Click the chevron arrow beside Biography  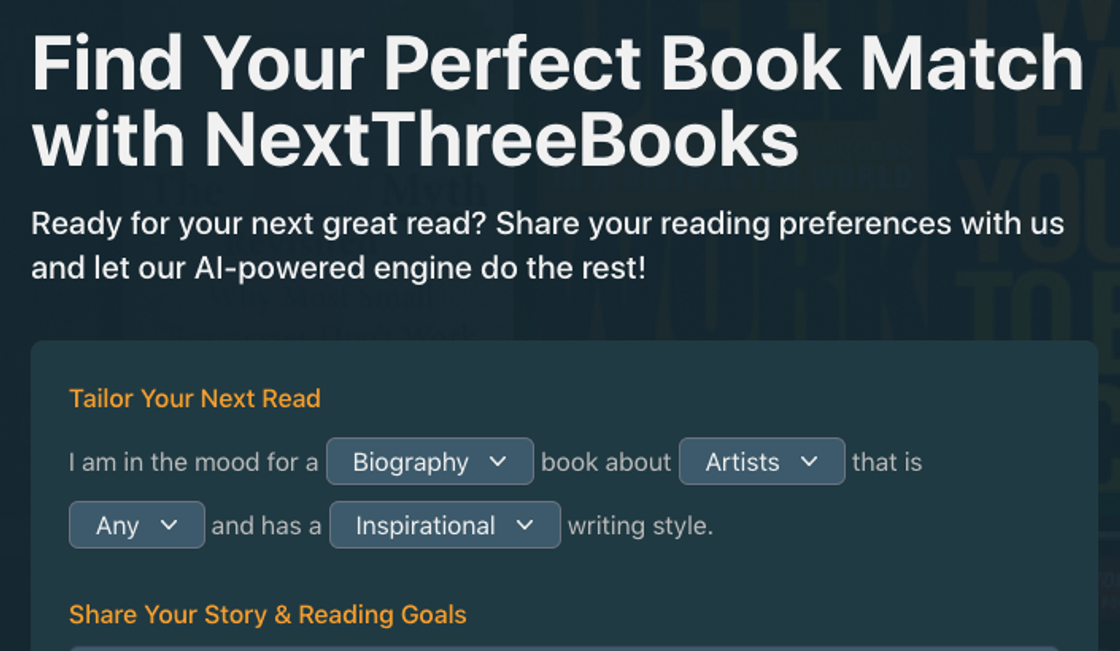[x=498, y=462]
